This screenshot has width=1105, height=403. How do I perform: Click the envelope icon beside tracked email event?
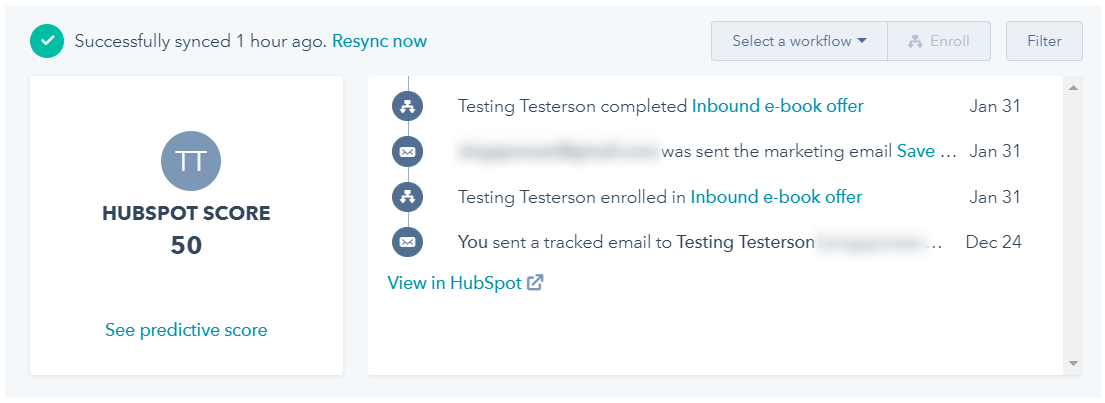pyautogui.click(x=407, y=242)
